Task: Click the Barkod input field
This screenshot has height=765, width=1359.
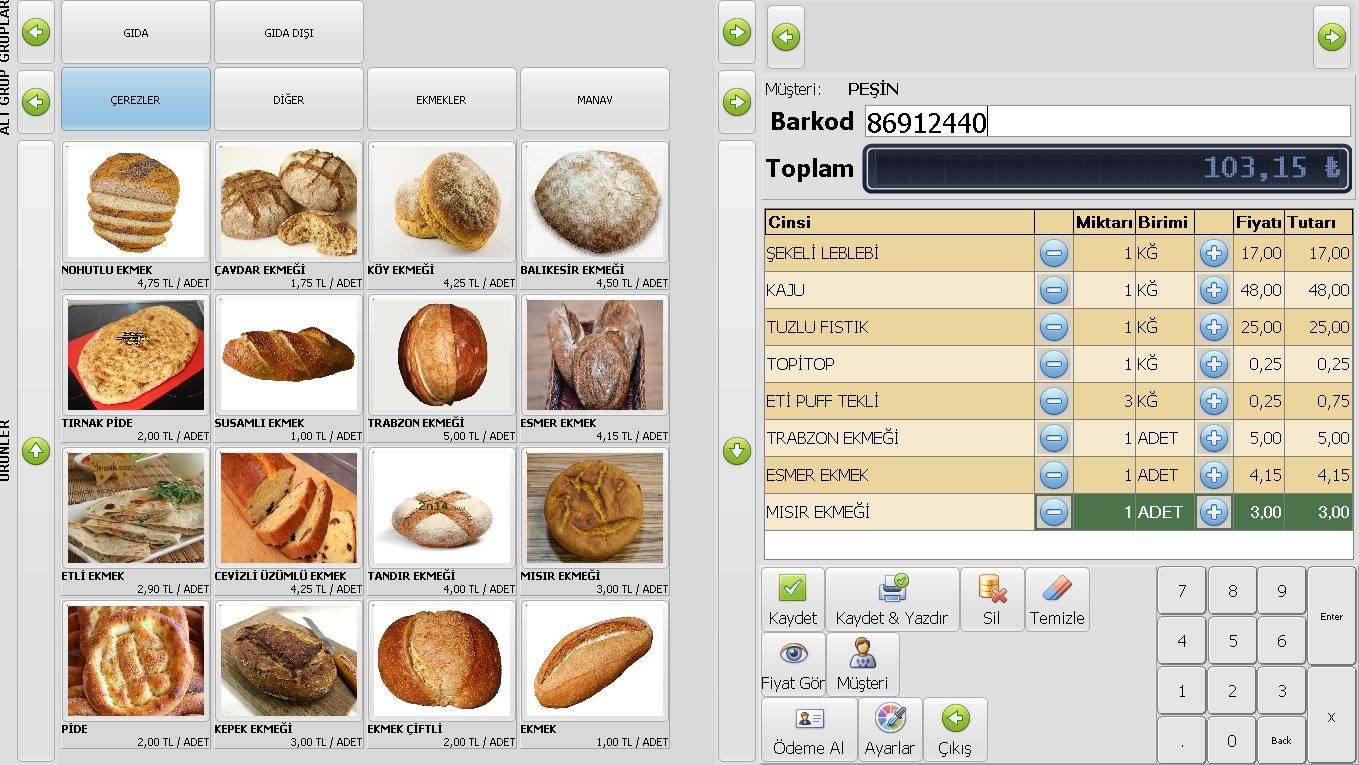Action: (x=1108, y=122)
